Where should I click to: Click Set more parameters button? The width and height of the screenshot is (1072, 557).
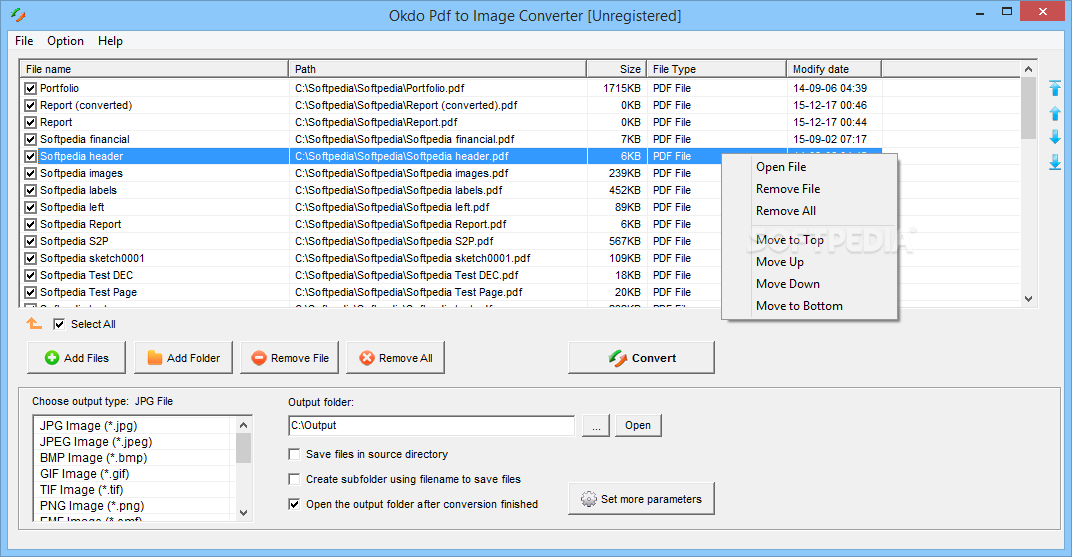coord(641,499)
